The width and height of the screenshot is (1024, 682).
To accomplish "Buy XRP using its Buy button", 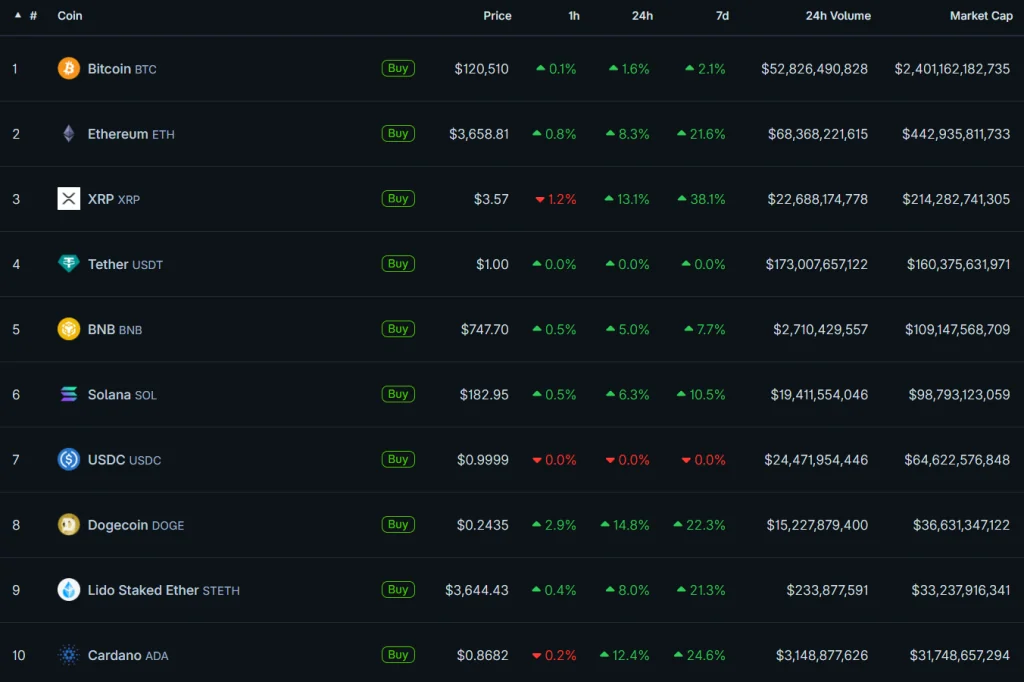I will (x=398, y=199).
